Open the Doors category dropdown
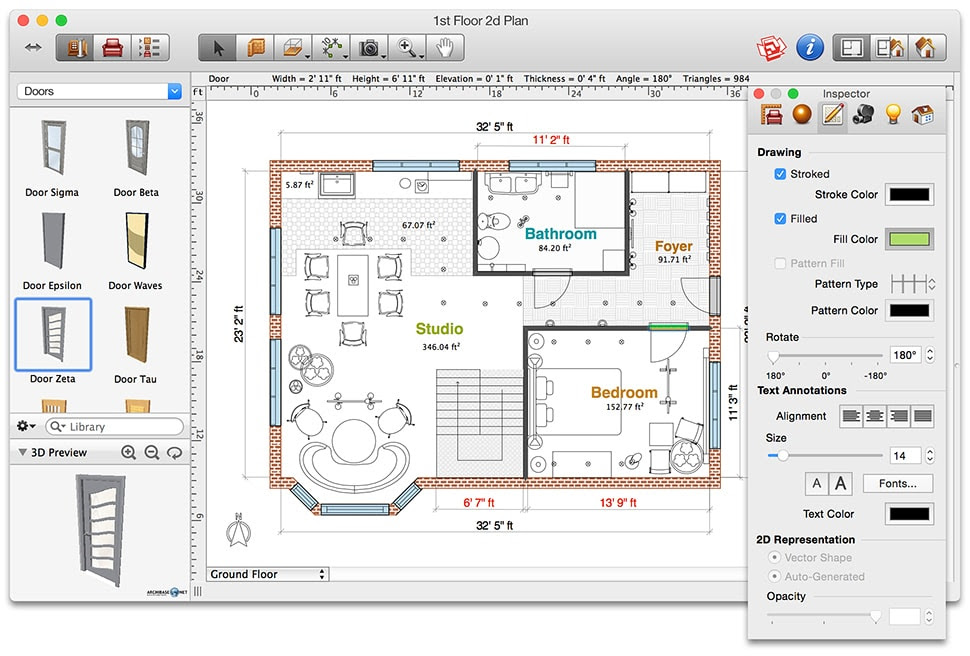 click(99, 91)
